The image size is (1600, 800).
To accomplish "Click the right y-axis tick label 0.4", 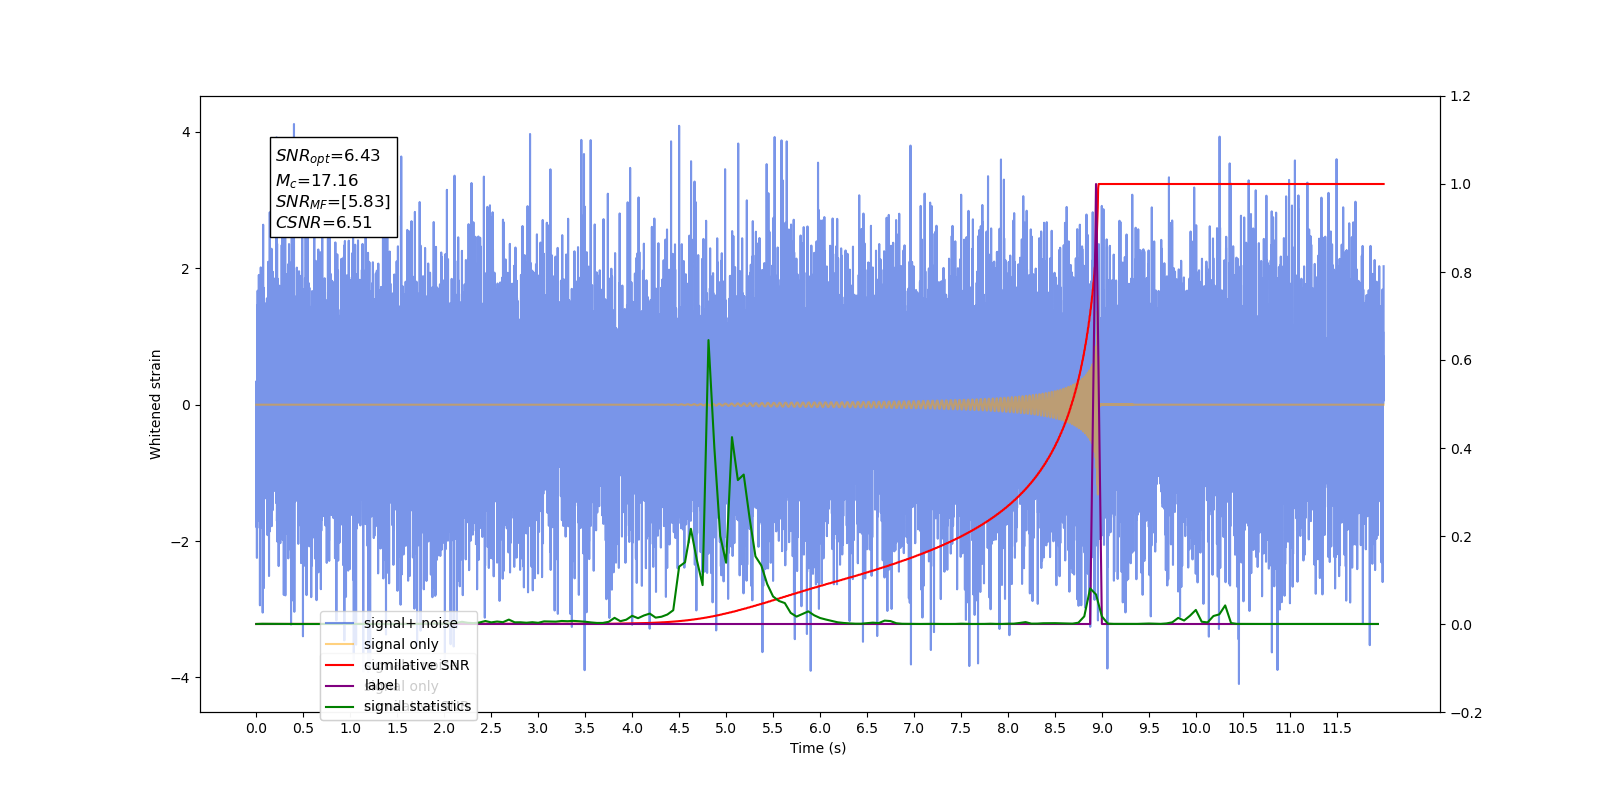I will (1461, 449).
